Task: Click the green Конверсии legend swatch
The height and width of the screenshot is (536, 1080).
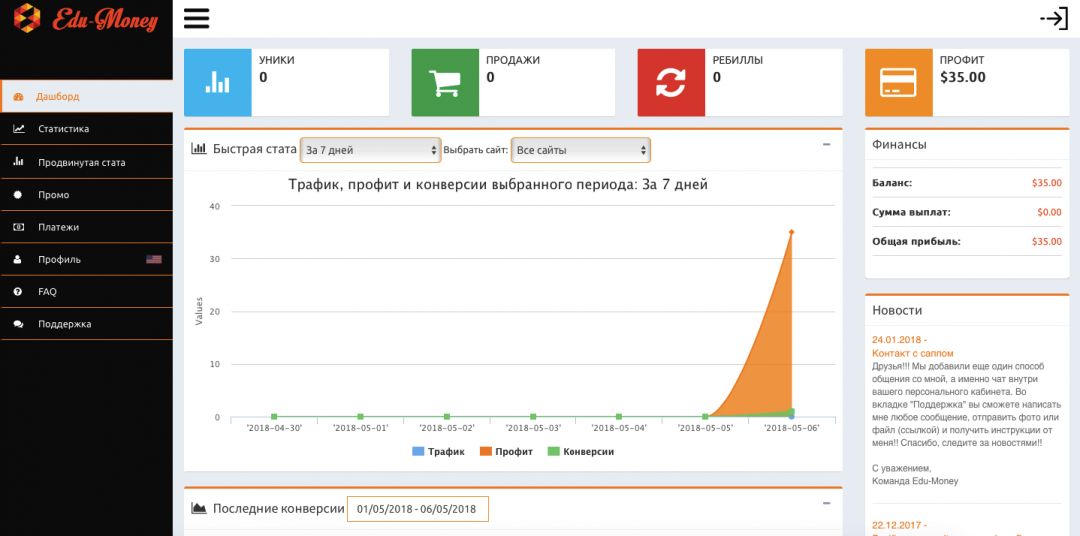Action: coord(553,452)
